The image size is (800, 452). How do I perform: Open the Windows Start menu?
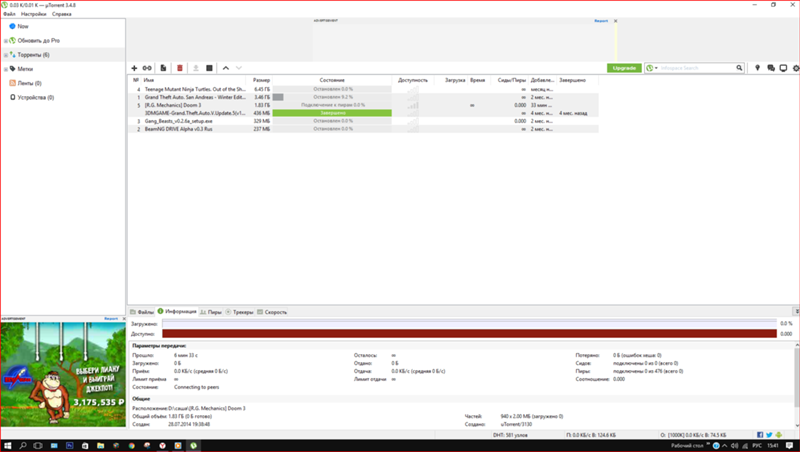(x=8, y=445)
